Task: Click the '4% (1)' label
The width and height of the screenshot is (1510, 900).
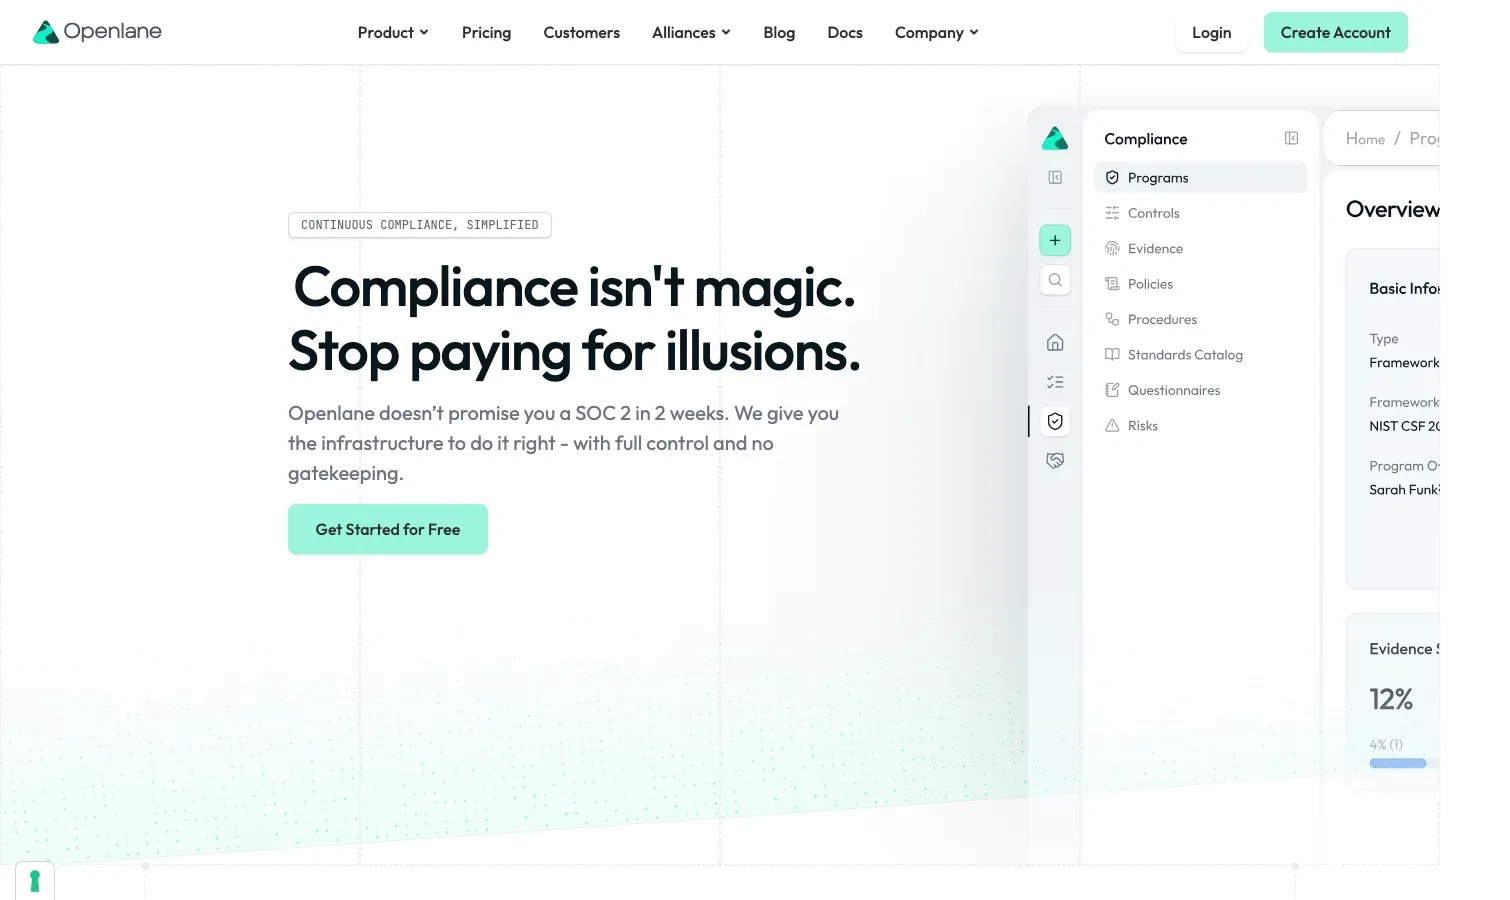Action: click(1386, 745)
